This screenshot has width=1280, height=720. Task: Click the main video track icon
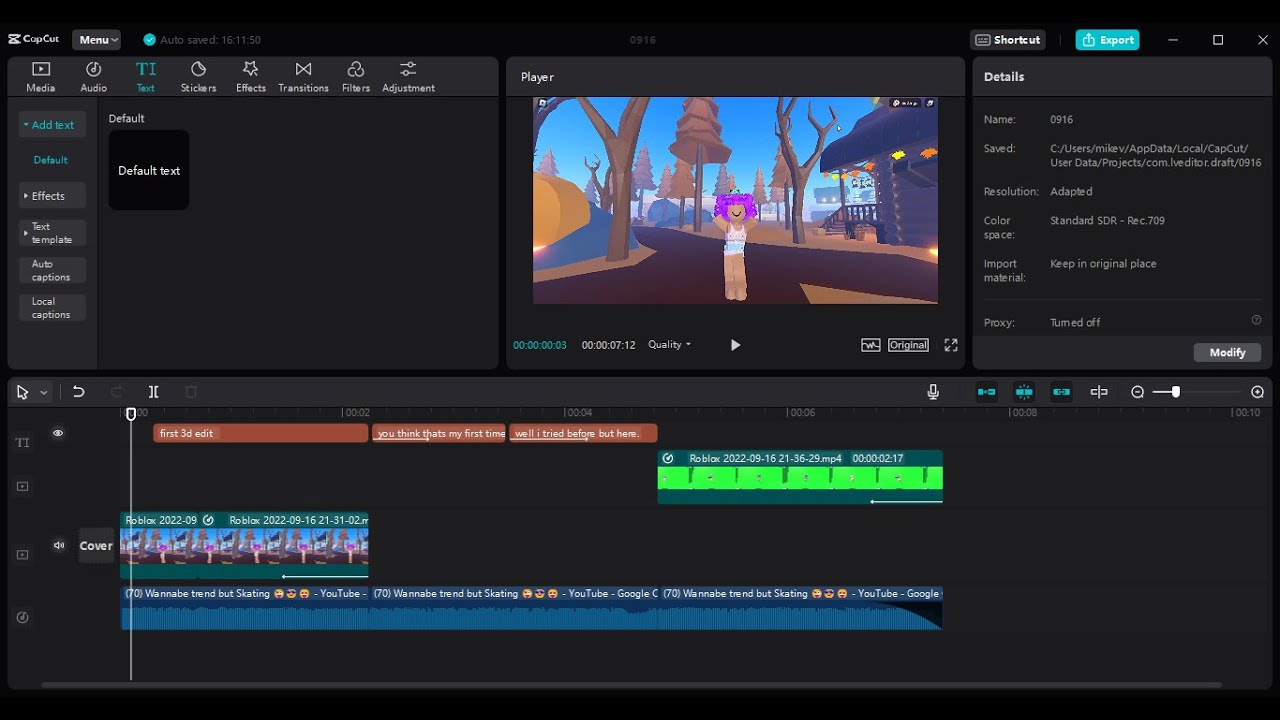22,554
